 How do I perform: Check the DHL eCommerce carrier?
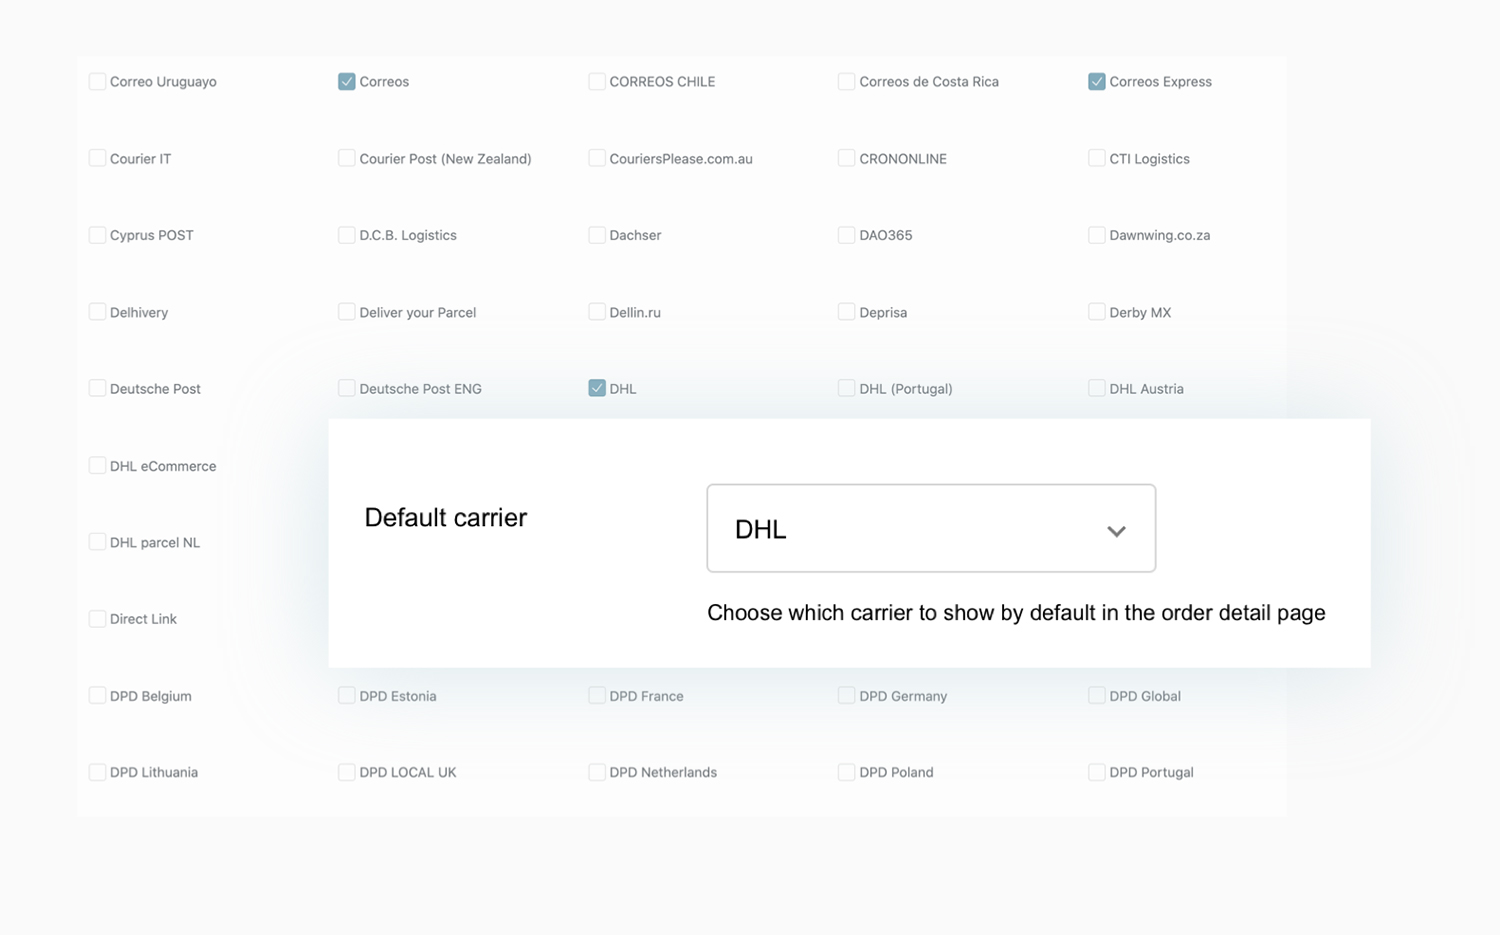pyautogui.click(x=97, y=466)
